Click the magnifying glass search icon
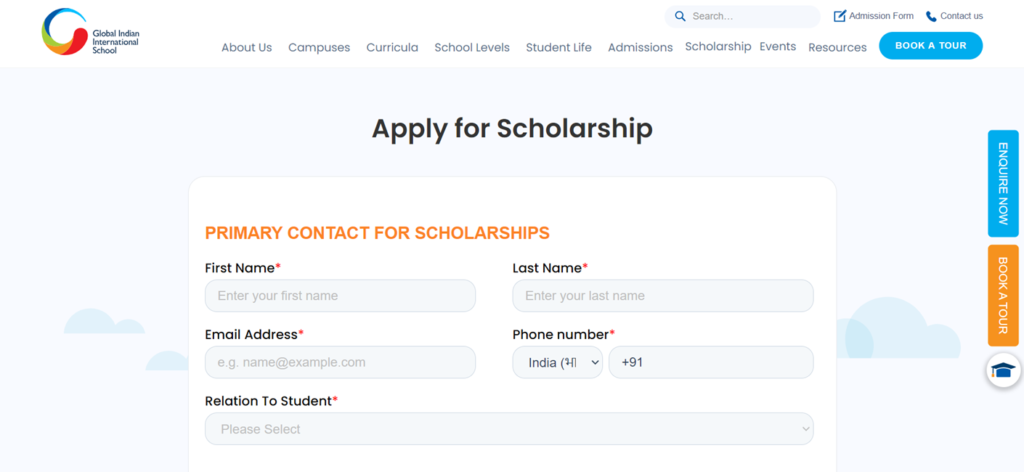The width and height of the screenshot is (1024, 472). coord(680,16)
